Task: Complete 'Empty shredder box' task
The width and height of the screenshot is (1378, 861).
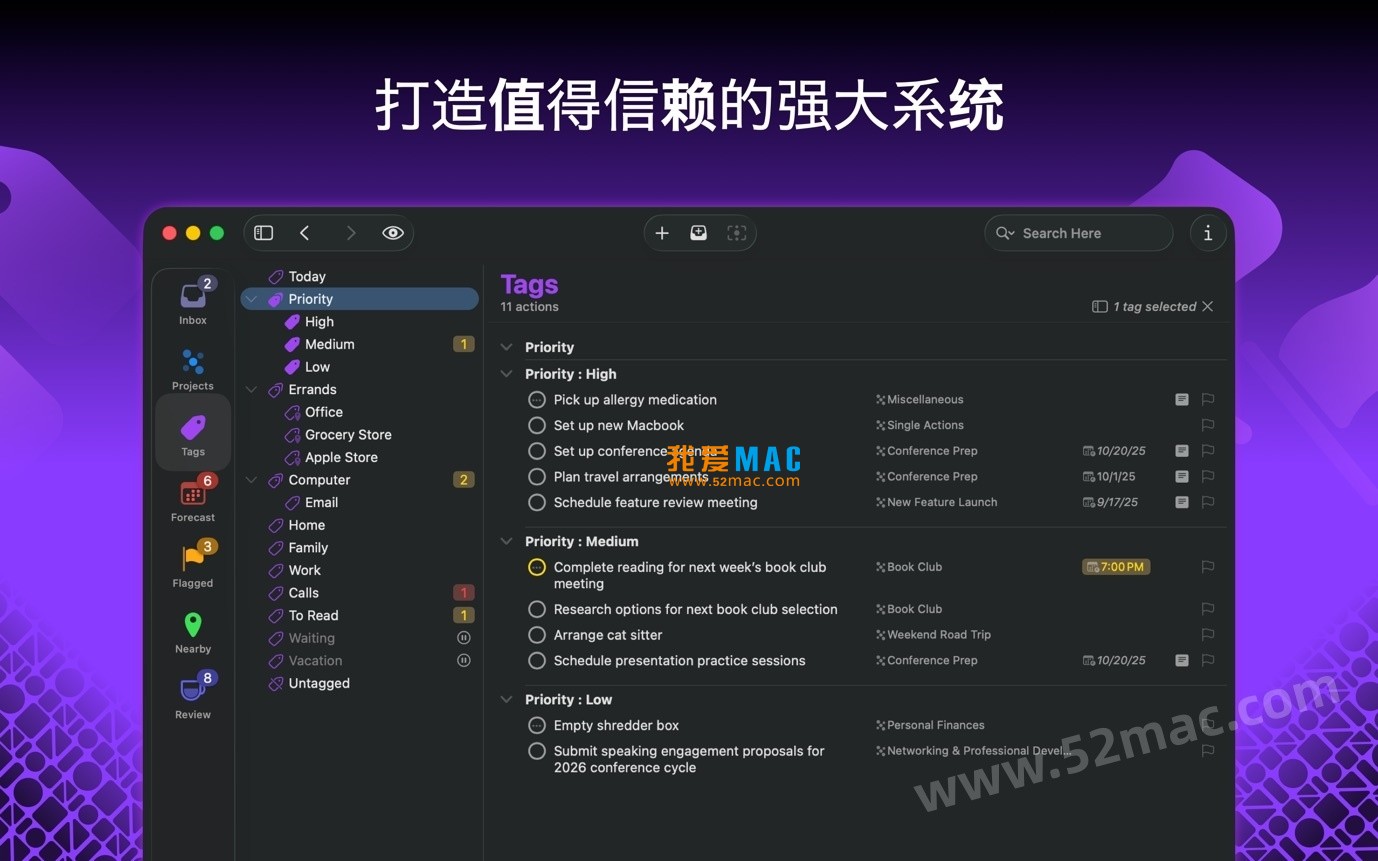Action: click(x=537, y=725)
